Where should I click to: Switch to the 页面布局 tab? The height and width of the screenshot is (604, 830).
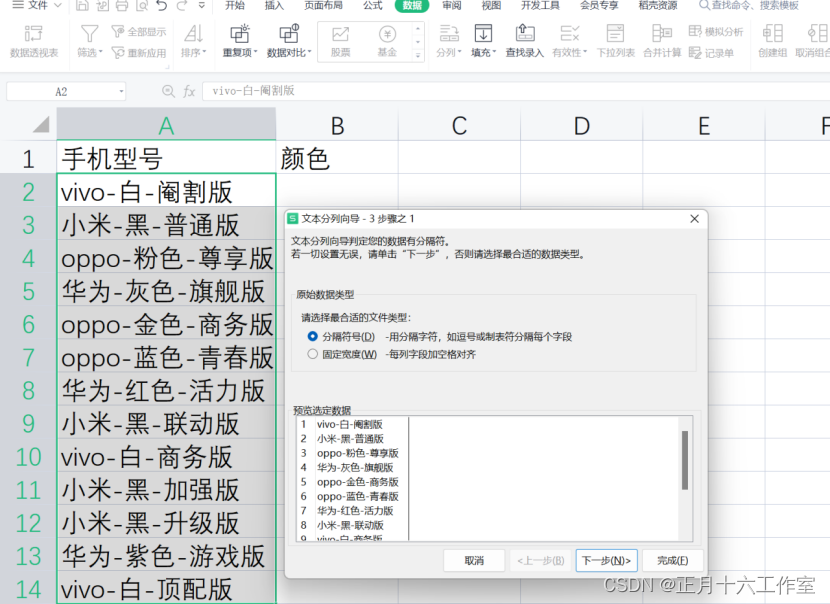[x=323, y=5]
